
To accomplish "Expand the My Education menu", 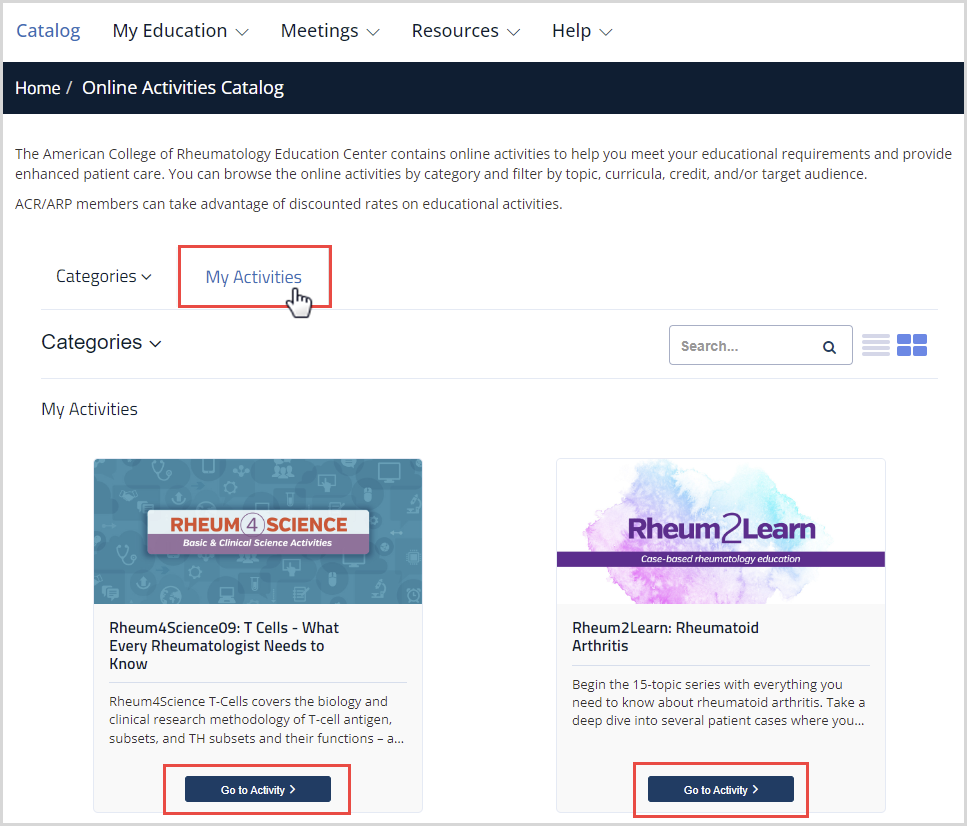I will click(x=180, y=31).
